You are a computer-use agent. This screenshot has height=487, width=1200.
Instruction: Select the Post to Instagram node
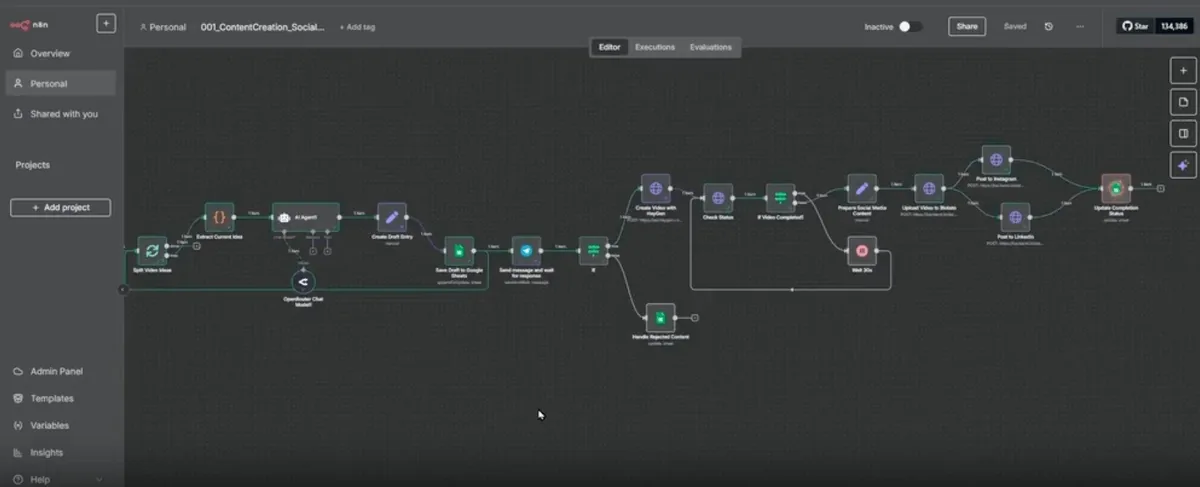pos(996,160)
